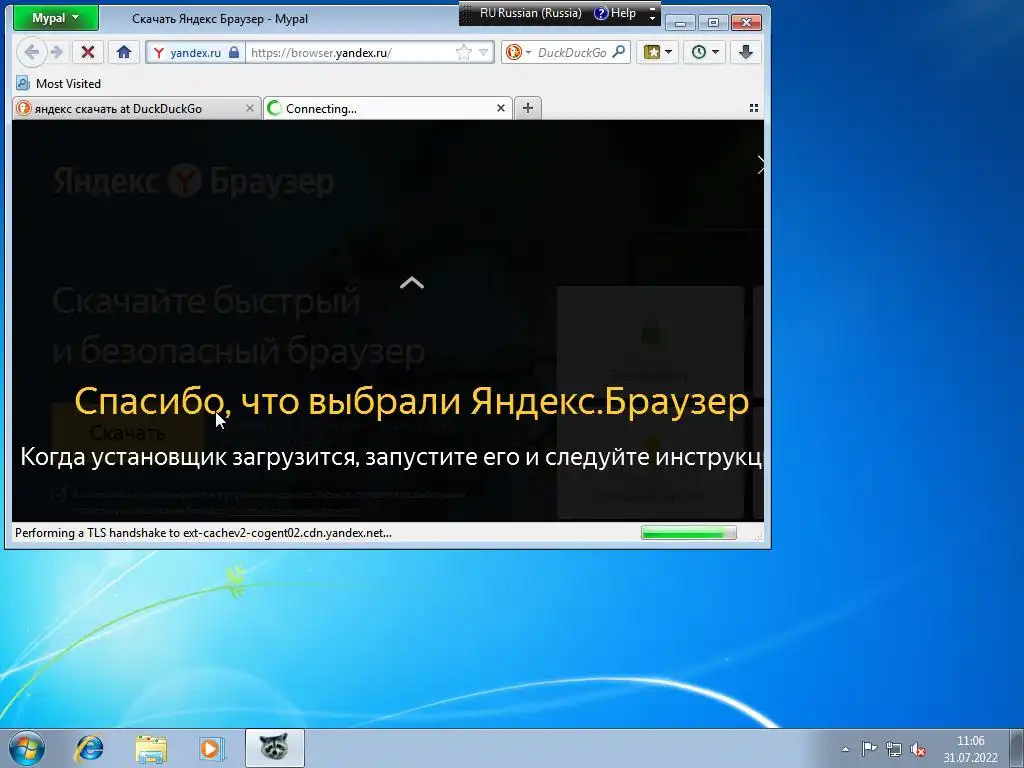Close the DuckDuckGo tab
The width and height of the screenshot is (1024, 768).
[x=249, y=108]
